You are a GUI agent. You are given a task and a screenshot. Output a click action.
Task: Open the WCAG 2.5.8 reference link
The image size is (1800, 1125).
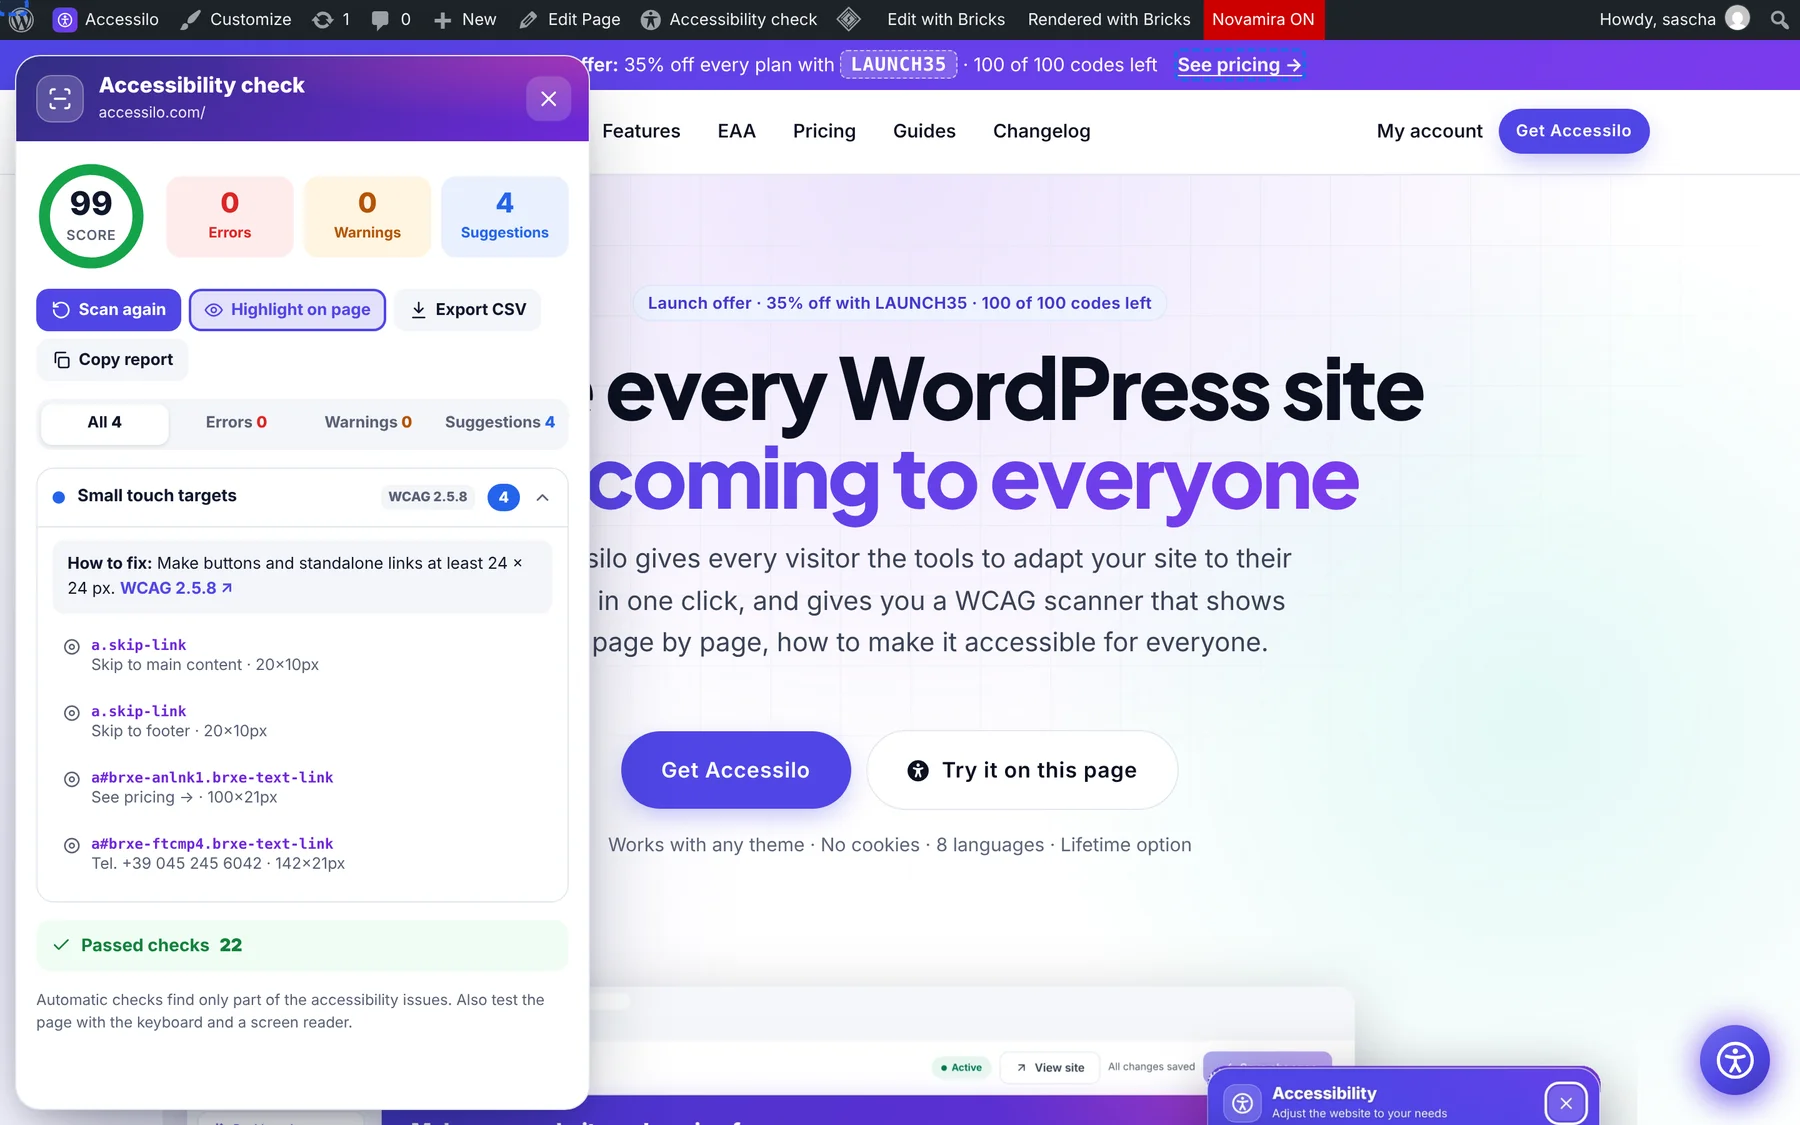pyautogui.click(x=176, y=588)
